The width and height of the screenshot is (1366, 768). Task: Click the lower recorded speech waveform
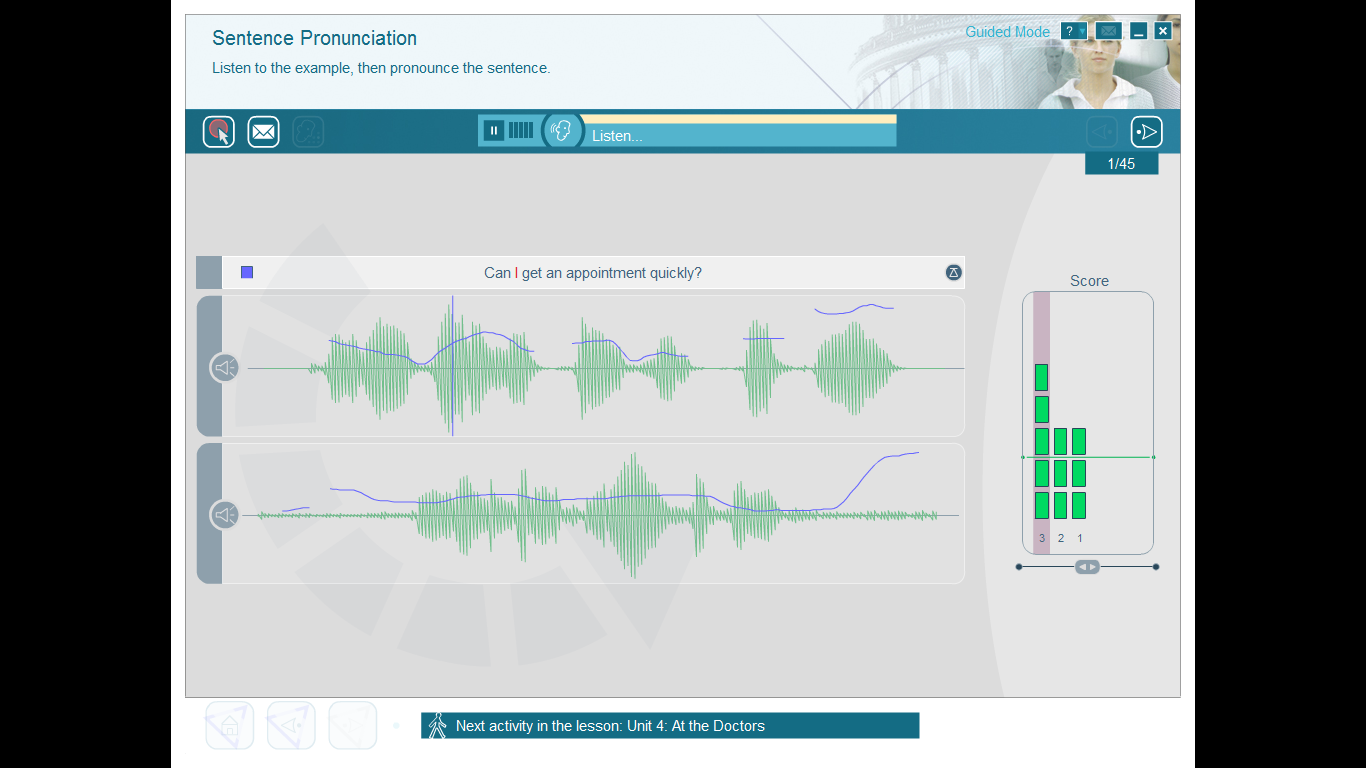[x=598, y=516]
